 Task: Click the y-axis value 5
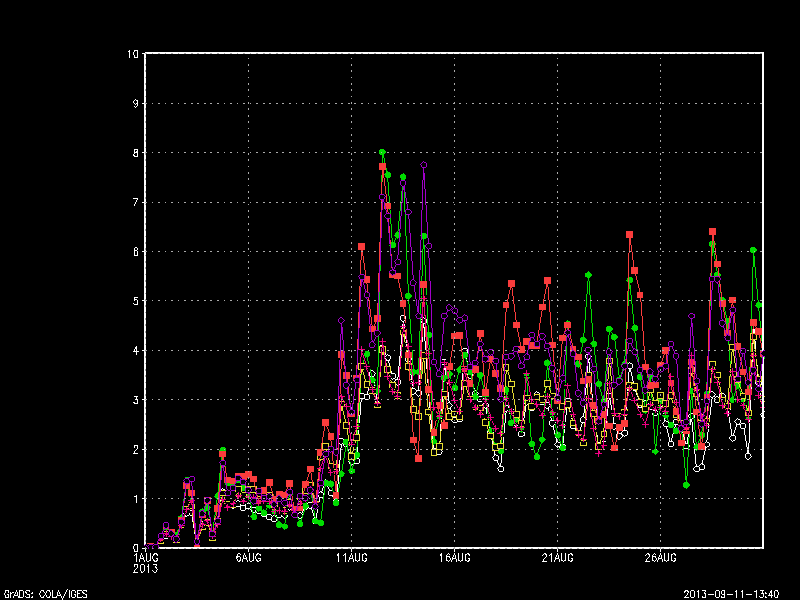point(136,302)
